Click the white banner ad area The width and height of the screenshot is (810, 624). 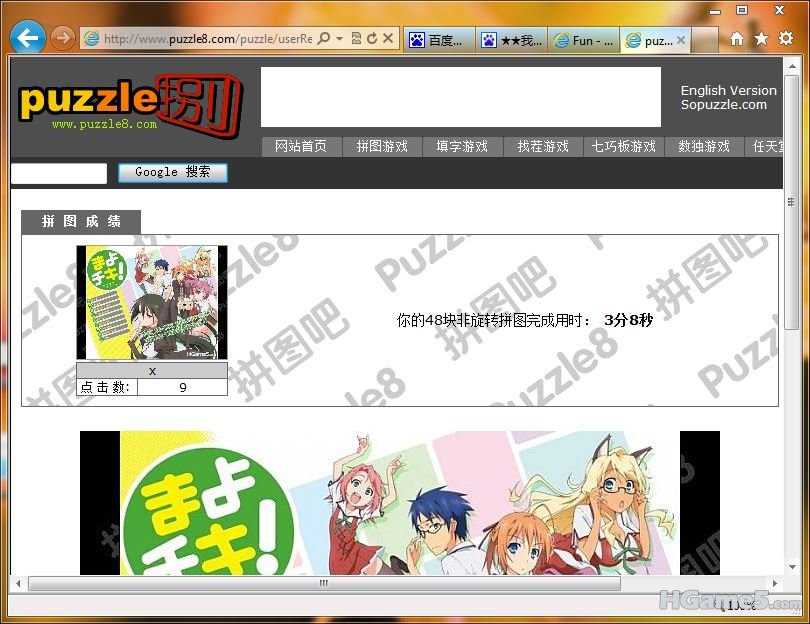pyautogui.click(x=461, y=97)
